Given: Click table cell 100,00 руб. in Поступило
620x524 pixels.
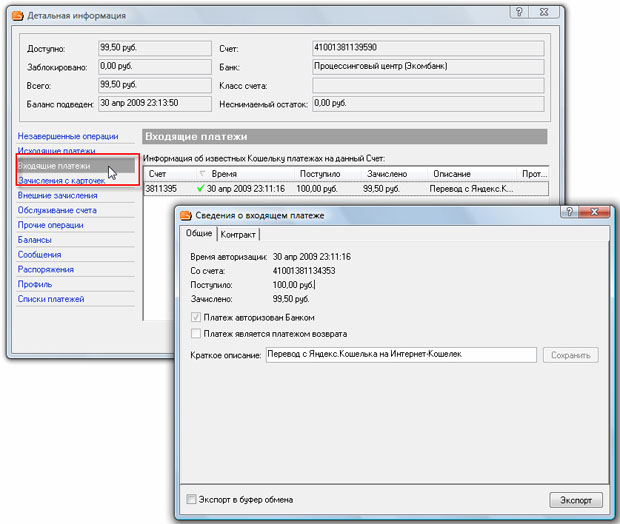Looking at the screenshot, I should 317,189.
